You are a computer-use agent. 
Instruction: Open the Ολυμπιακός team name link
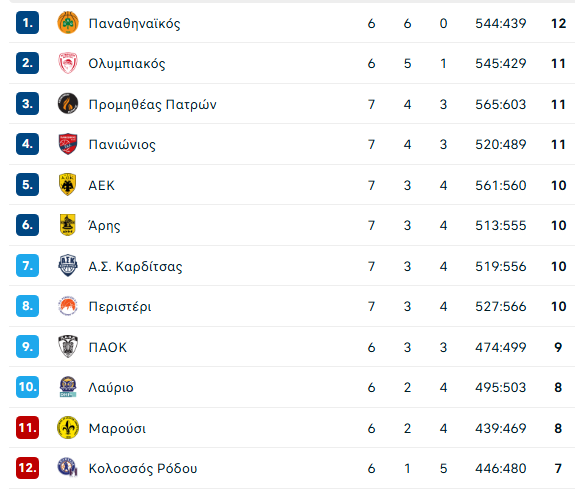pos(127,63)
